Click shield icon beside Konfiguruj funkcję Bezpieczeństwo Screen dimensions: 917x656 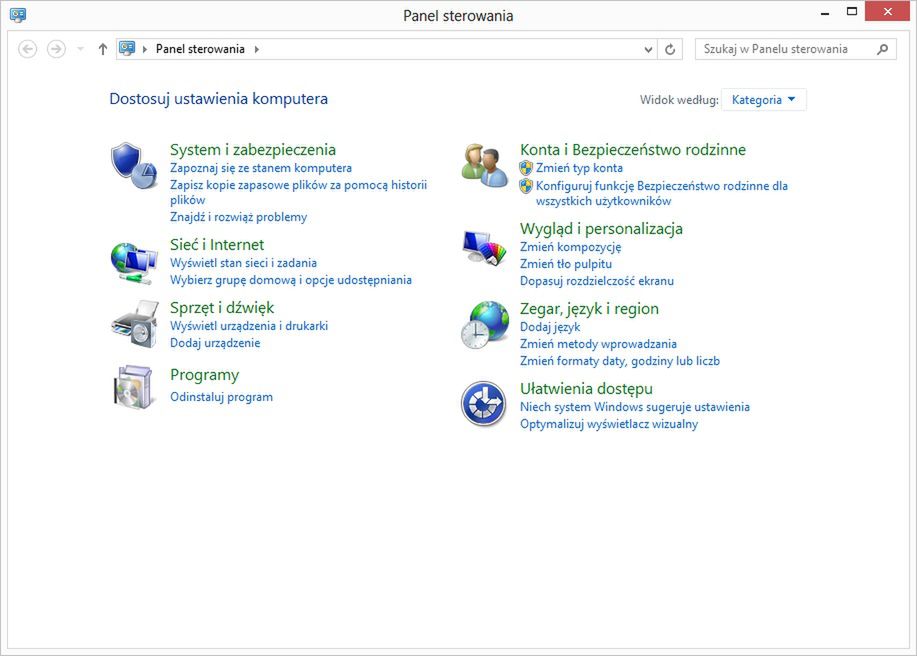526,186
